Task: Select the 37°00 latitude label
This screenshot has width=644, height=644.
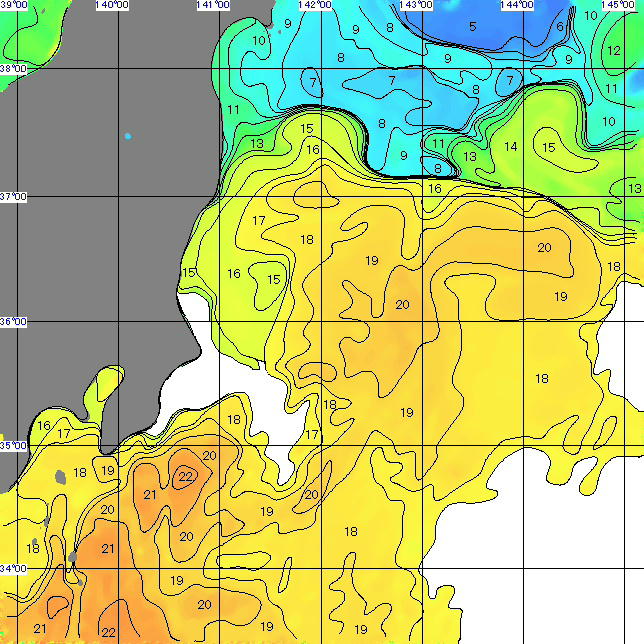Action: pyautogui.click(x=14, y=196)
